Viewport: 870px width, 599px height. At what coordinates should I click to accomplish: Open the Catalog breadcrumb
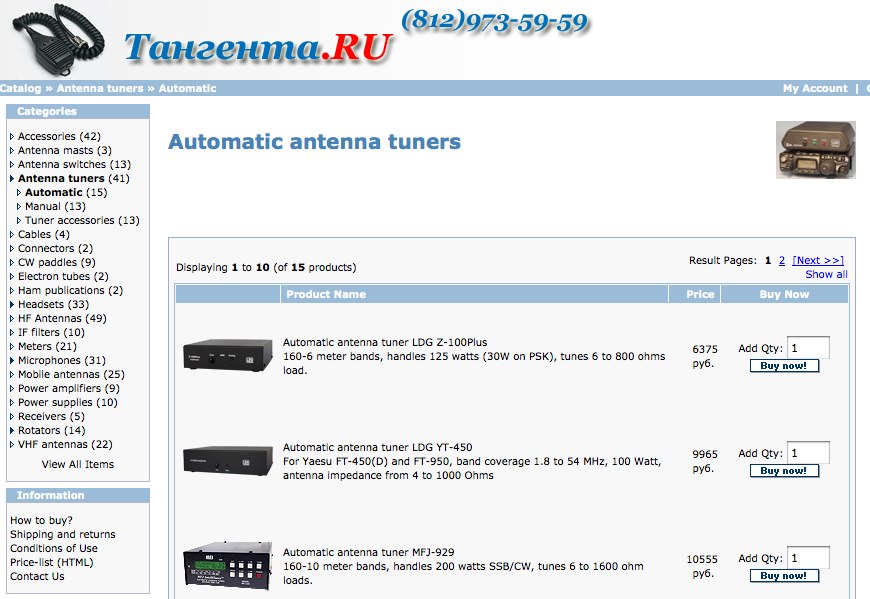pos(21,88)
